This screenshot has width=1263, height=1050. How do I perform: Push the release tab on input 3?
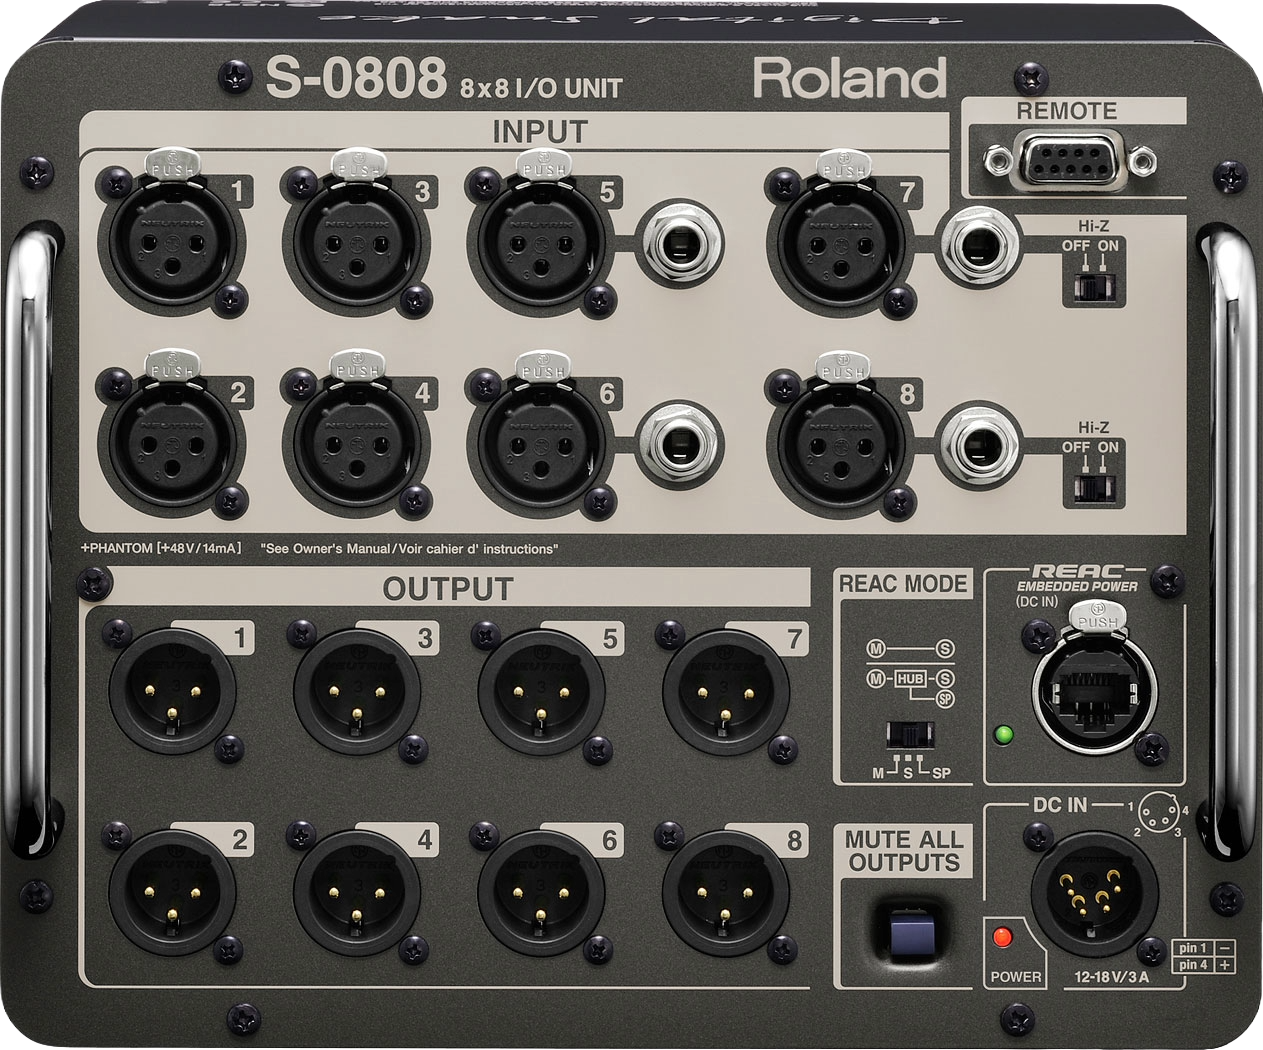(x=357, y=165)
